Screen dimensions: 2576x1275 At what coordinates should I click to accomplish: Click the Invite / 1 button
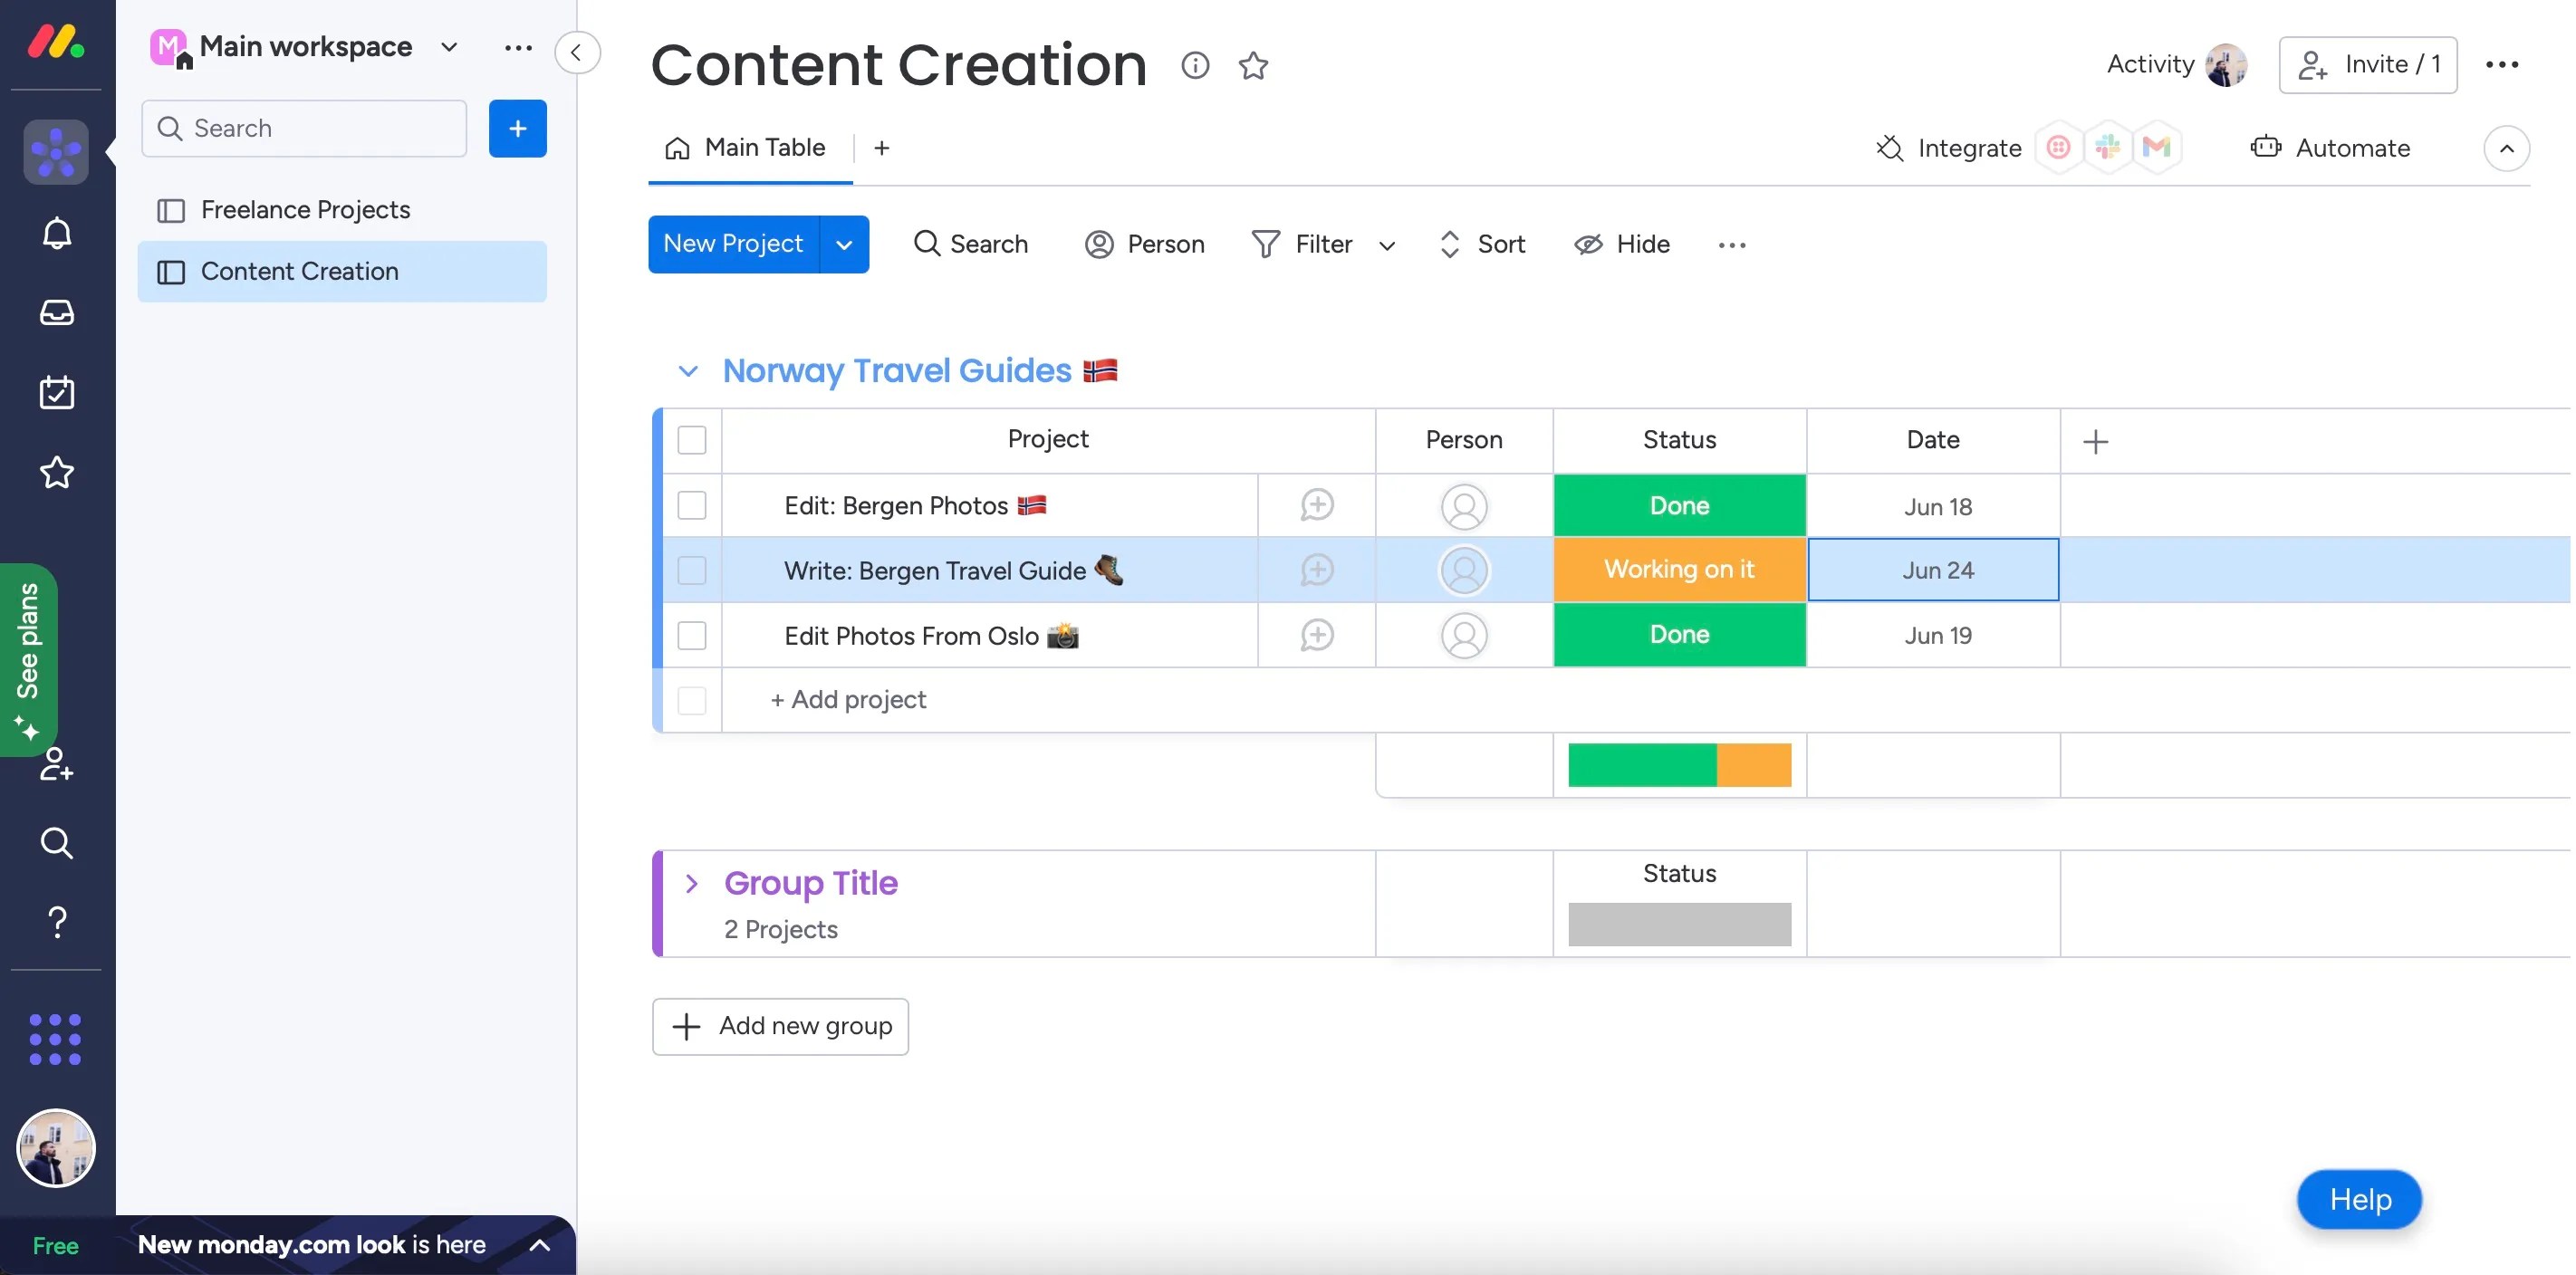(2367, 65)
